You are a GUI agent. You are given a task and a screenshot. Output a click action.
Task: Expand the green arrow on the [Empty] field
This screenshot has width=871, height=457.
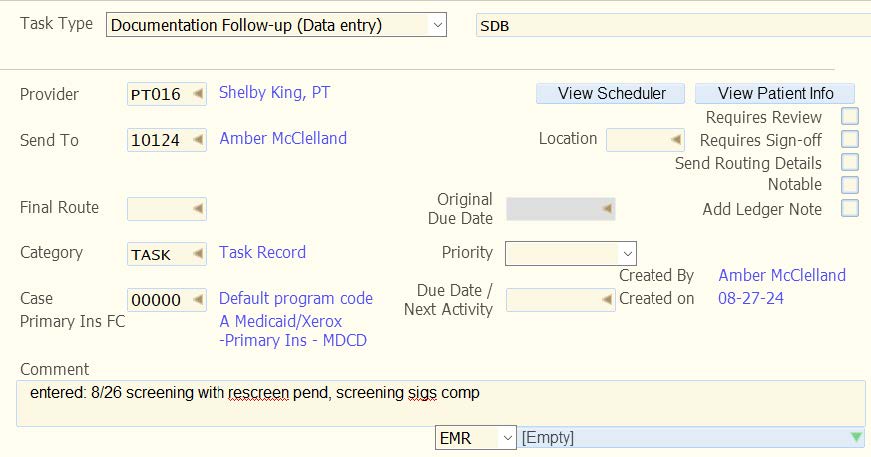[x=856, y=438]
